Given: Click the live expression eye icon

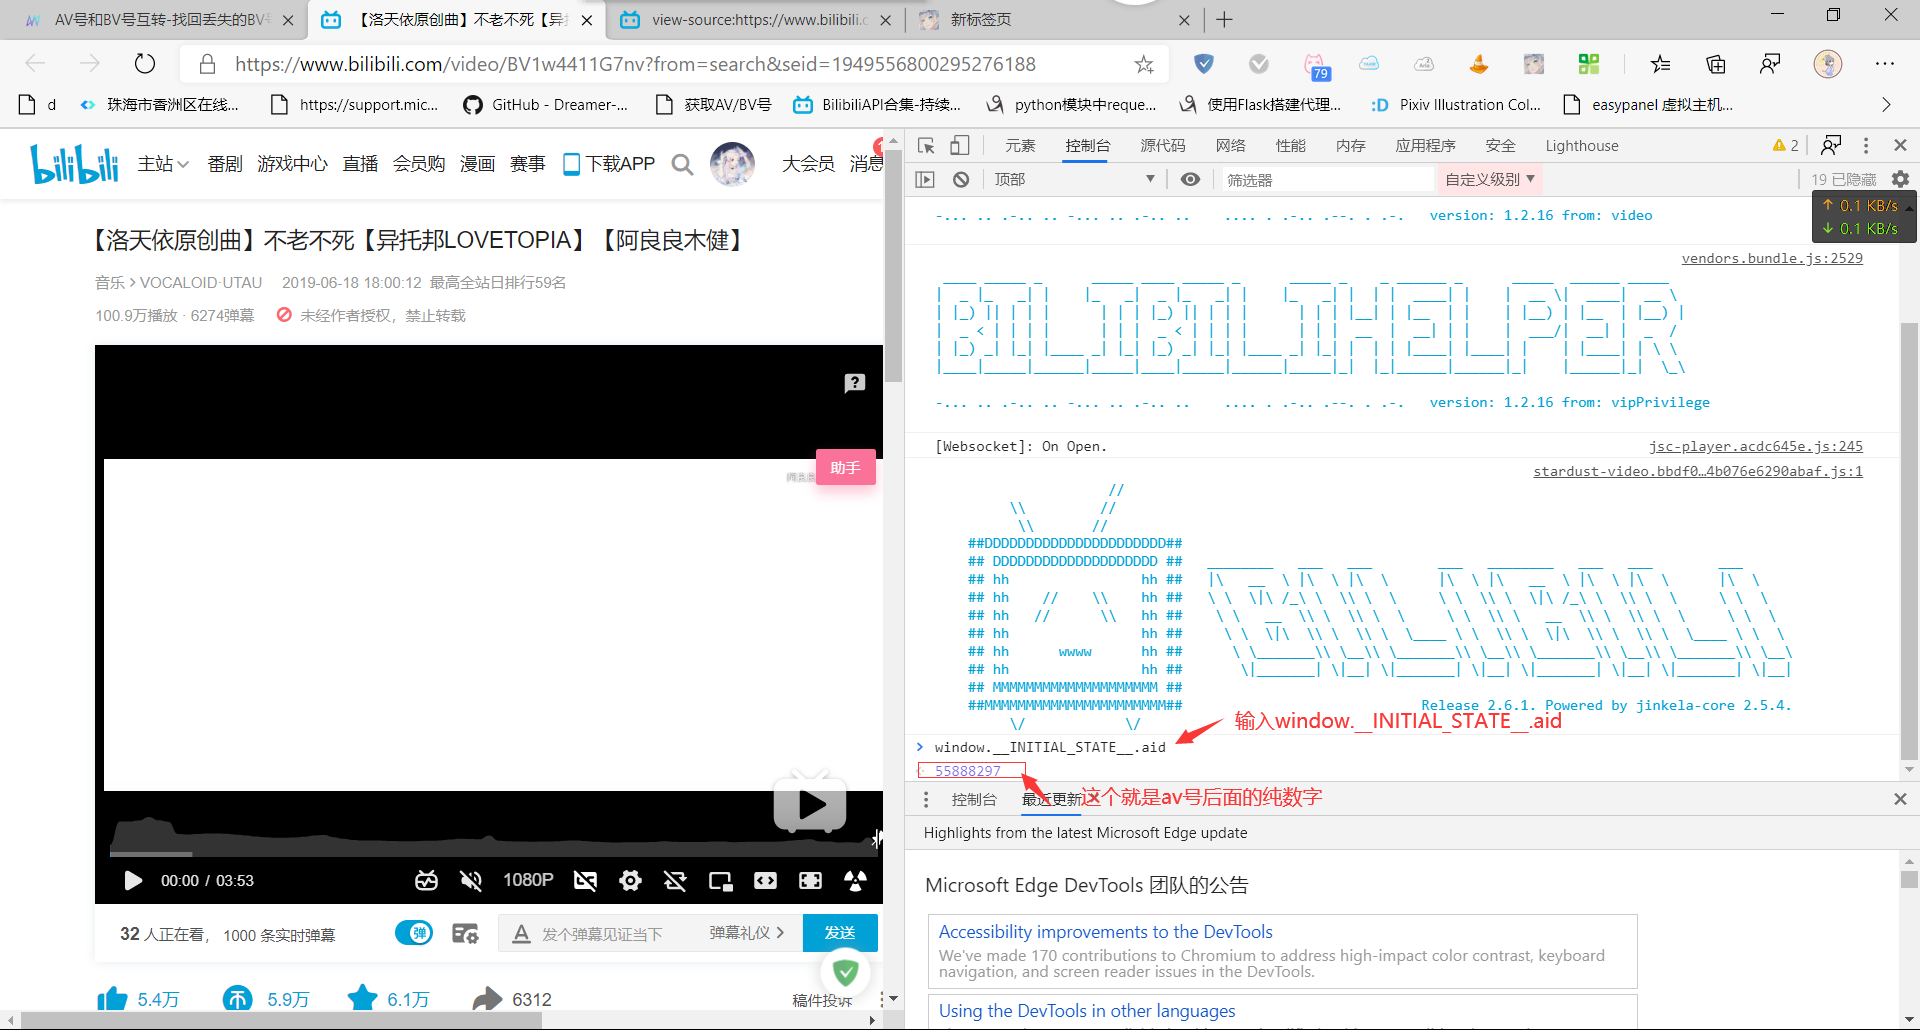Looking at the screenshot, I should tap(1190, 180).
